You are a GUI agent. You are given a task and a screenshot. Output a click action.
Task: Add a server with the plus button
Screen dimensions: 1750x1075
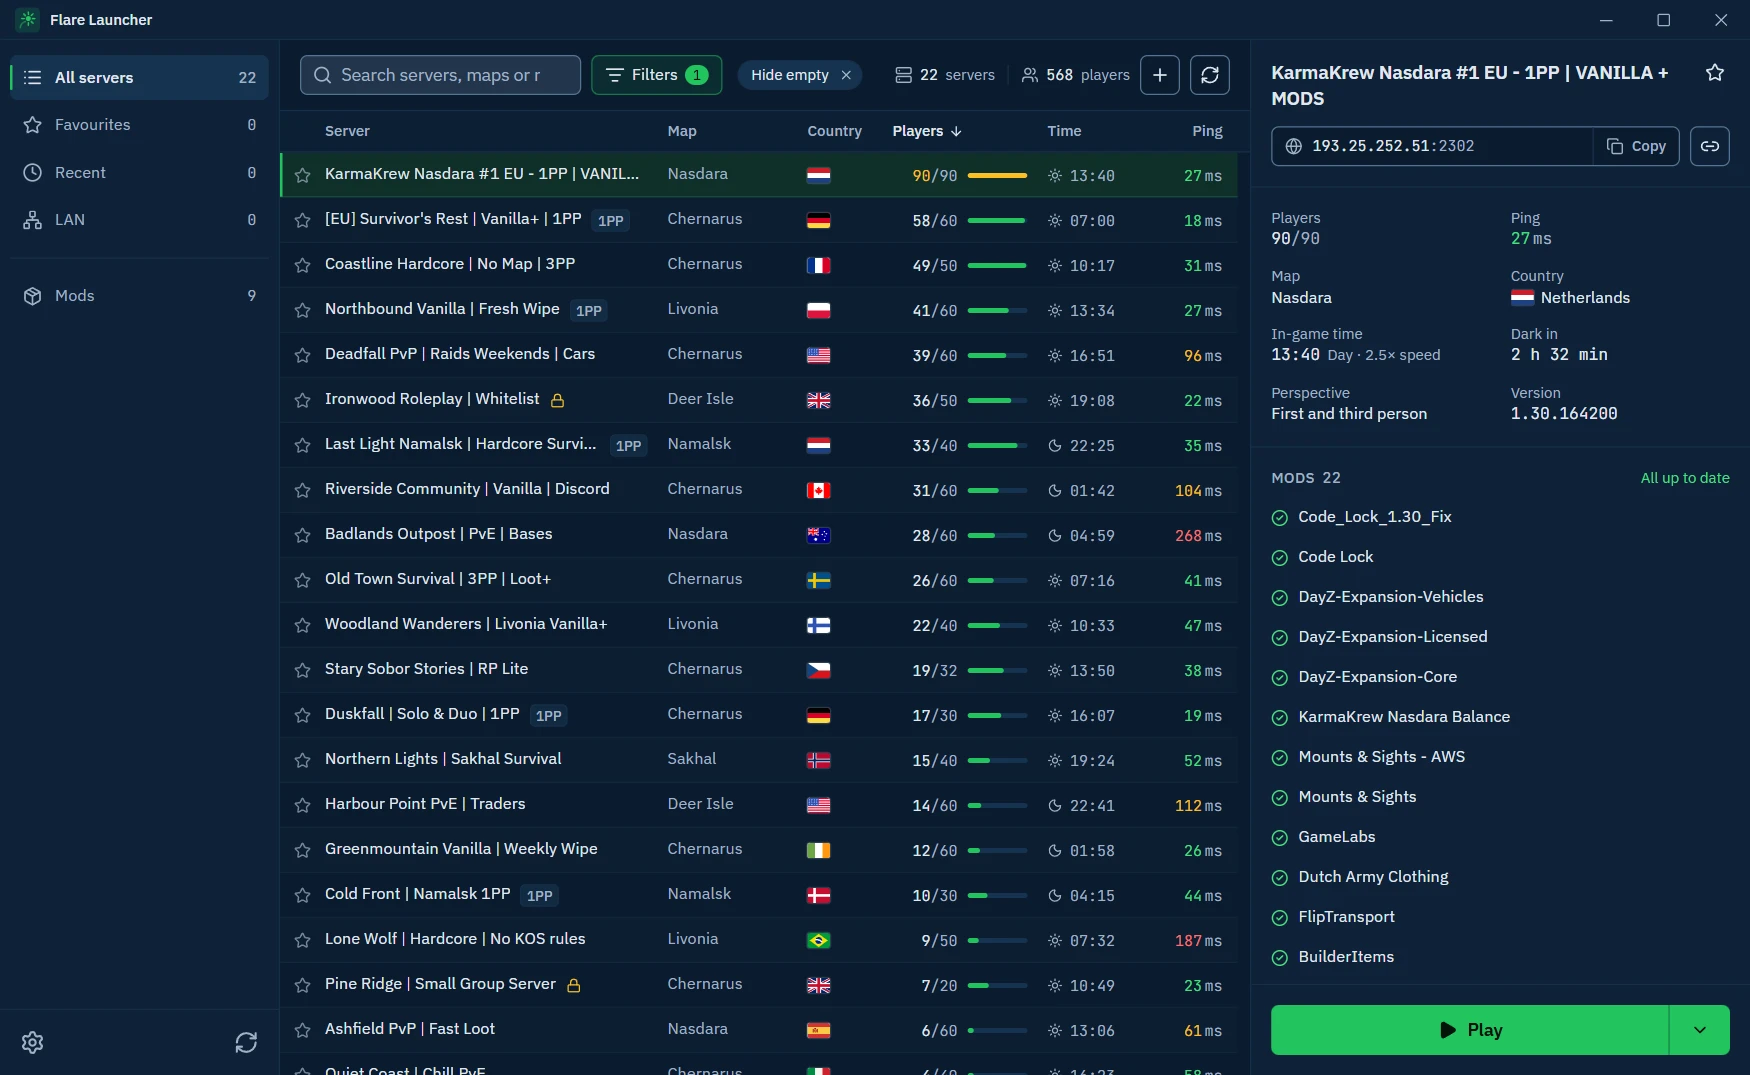(x=1160, y=75)
